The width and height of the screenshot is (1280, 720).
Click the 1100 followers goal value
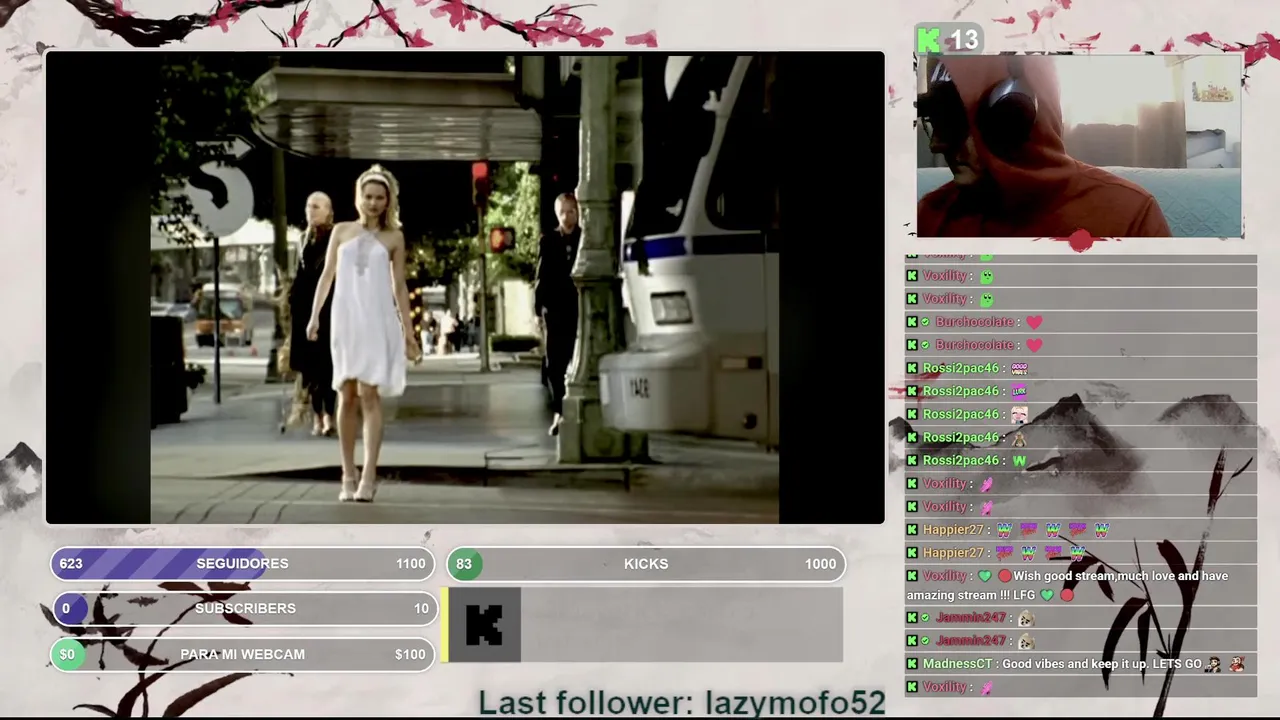pyautogui.click(x=411, y=564)
